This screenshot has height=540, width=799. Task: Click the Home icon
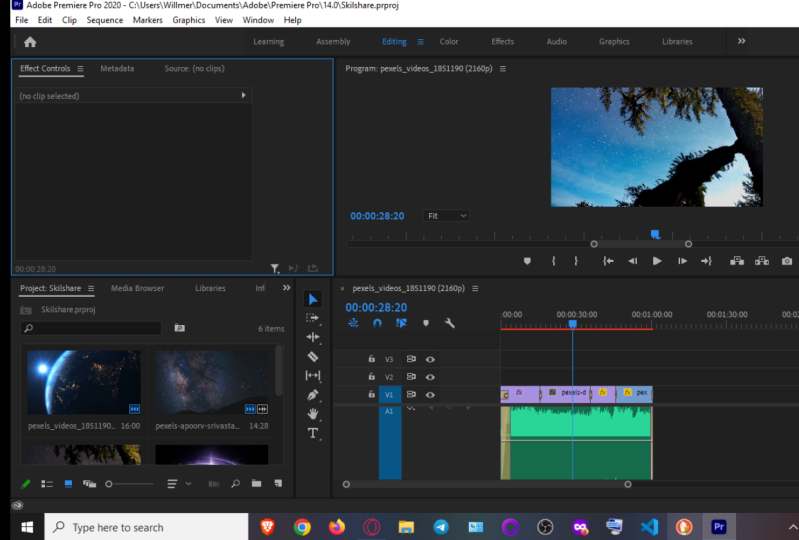[30, 42]
